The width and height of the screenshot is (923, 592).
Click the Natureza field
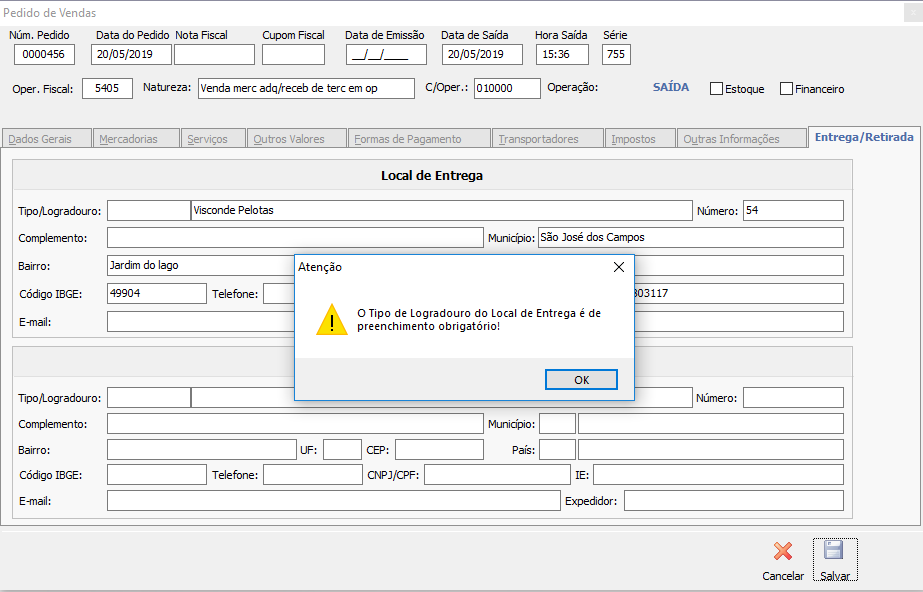[x=306, y=88]
